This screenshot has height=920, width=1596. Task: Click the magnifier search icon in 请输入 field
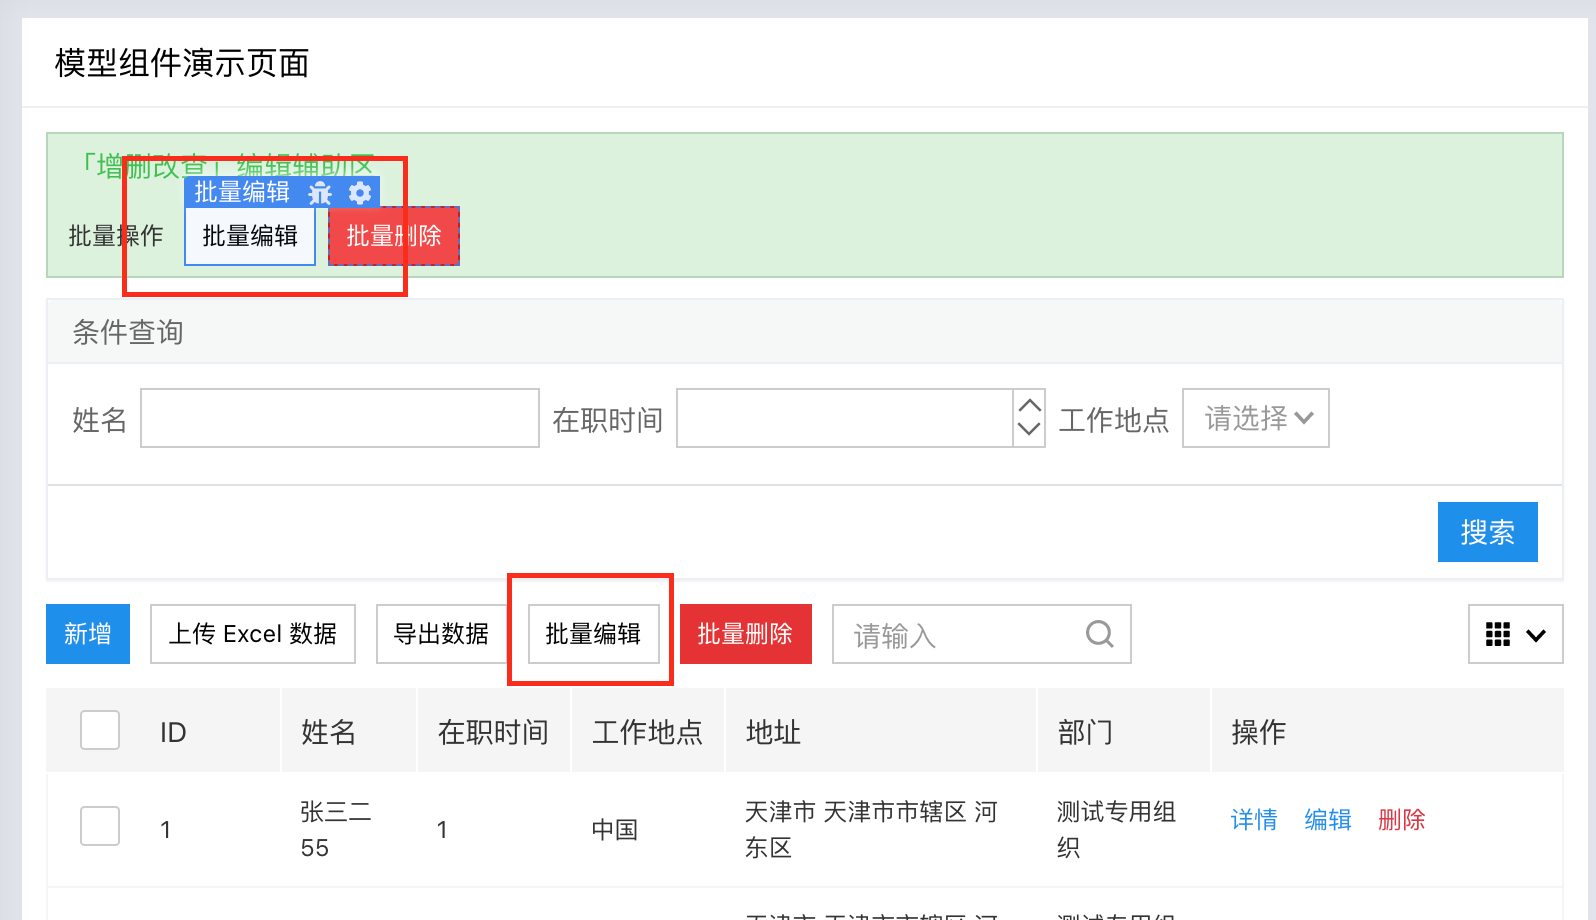point(1099,634)
